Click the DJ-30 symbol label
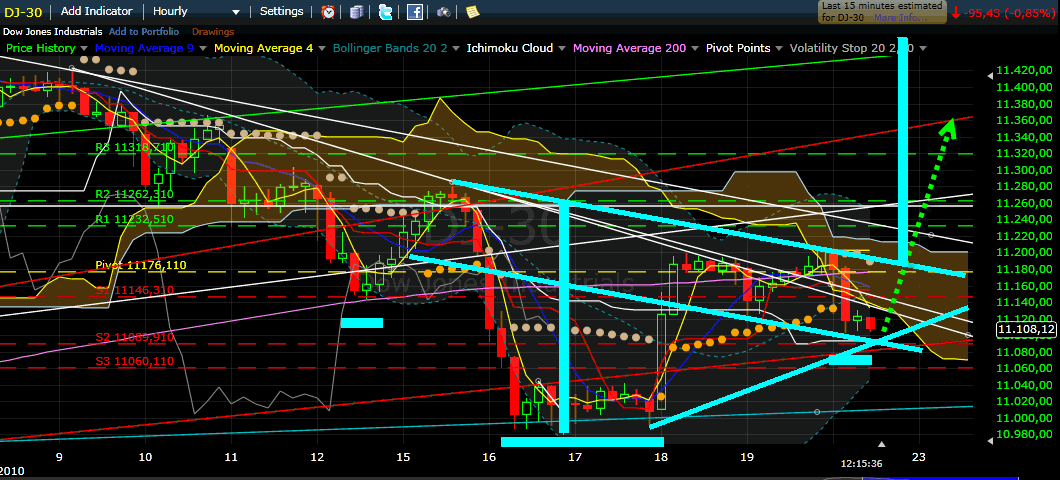The width and height of the screenshot is (1060, 480). click(24, 11)
